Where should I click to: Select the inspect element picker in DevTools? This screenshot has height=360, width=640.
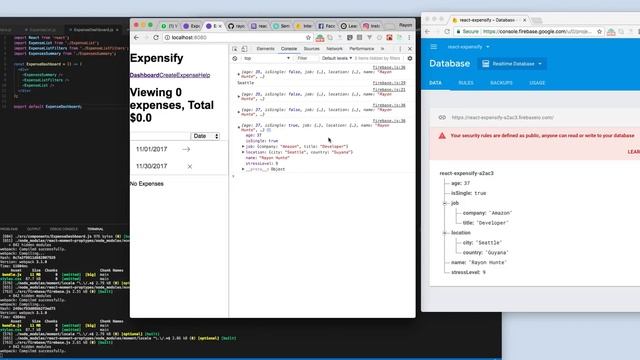click(235, 49)
